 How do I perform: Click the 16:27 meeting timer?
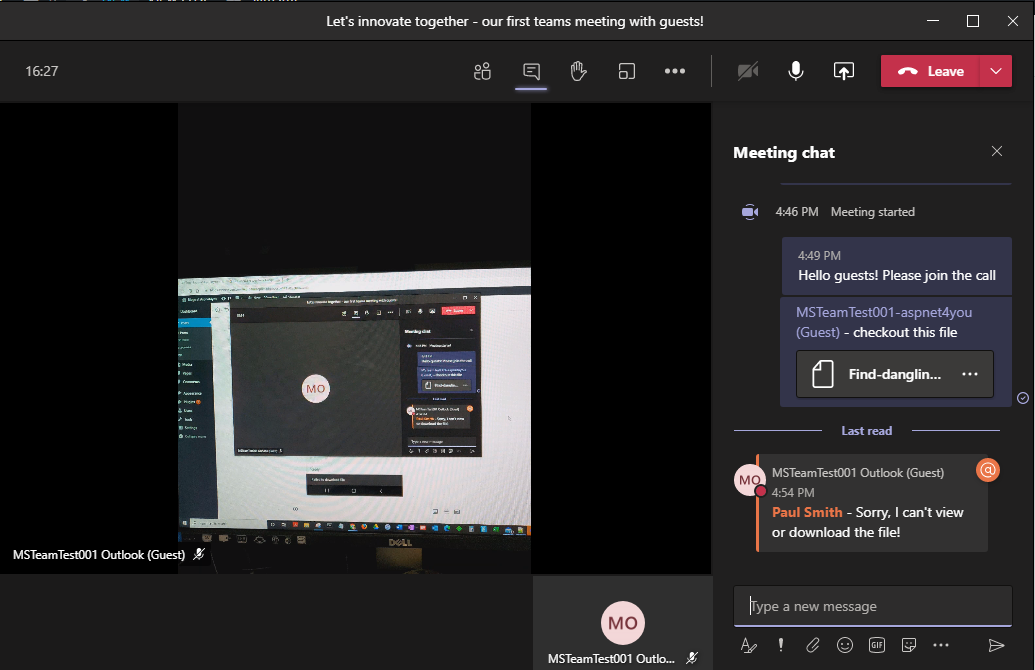(42, 71)
